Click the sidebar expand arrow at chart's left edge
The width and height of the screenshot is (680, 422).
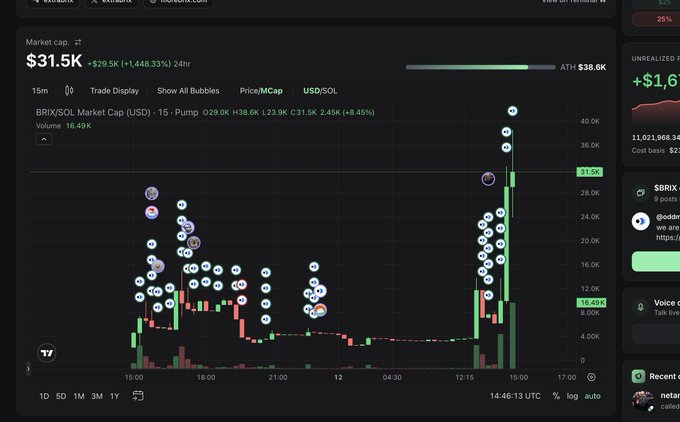[x=28, y=369]
